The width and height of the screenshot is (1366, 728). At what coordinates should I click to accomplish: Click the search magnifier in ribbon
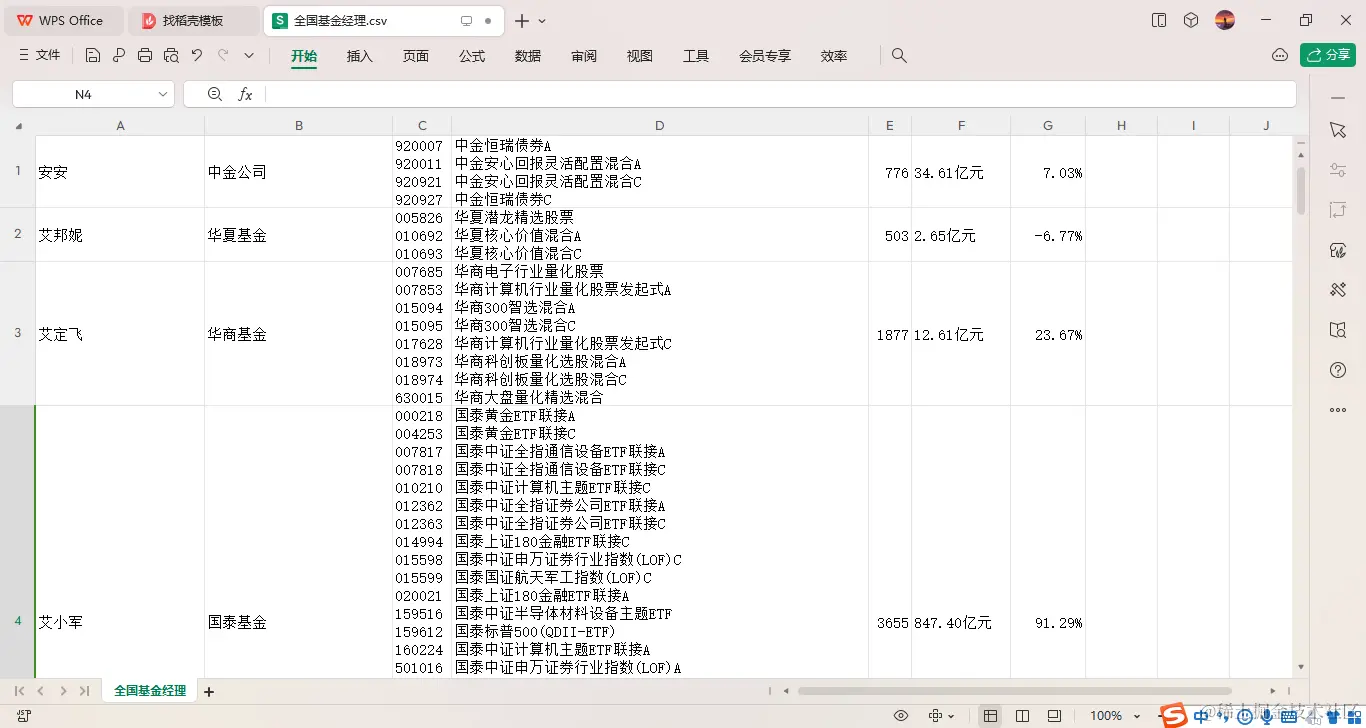point(899,56)
